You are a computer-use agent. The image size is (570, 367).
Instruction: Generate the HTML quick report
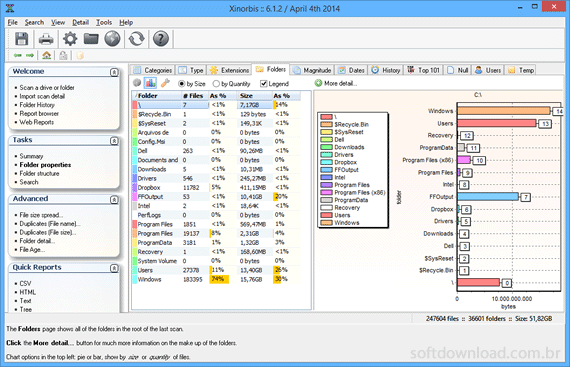(x=28, y=292)
